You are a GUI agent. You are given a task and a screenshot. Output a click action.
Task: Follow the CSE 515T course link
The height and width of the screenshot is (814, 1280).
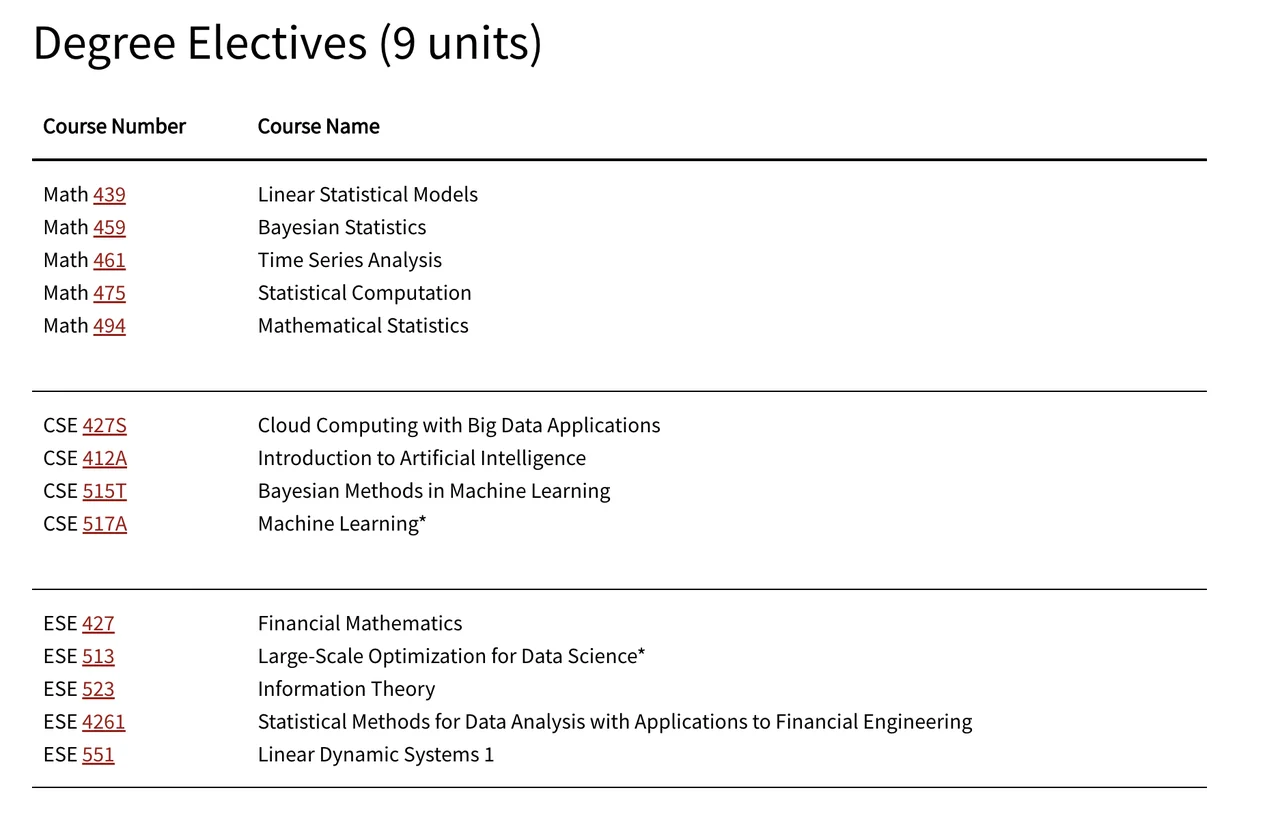104,491
